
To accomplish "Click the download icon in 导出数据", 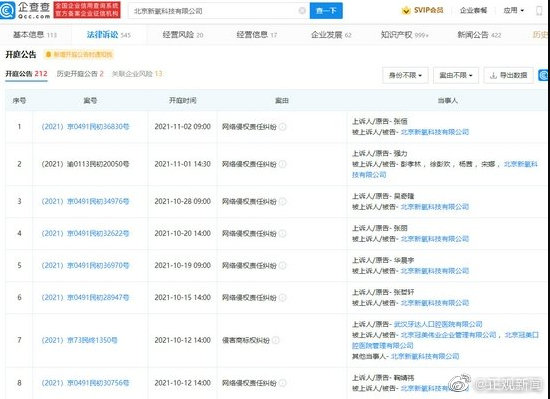I will [x=493, y=75].
